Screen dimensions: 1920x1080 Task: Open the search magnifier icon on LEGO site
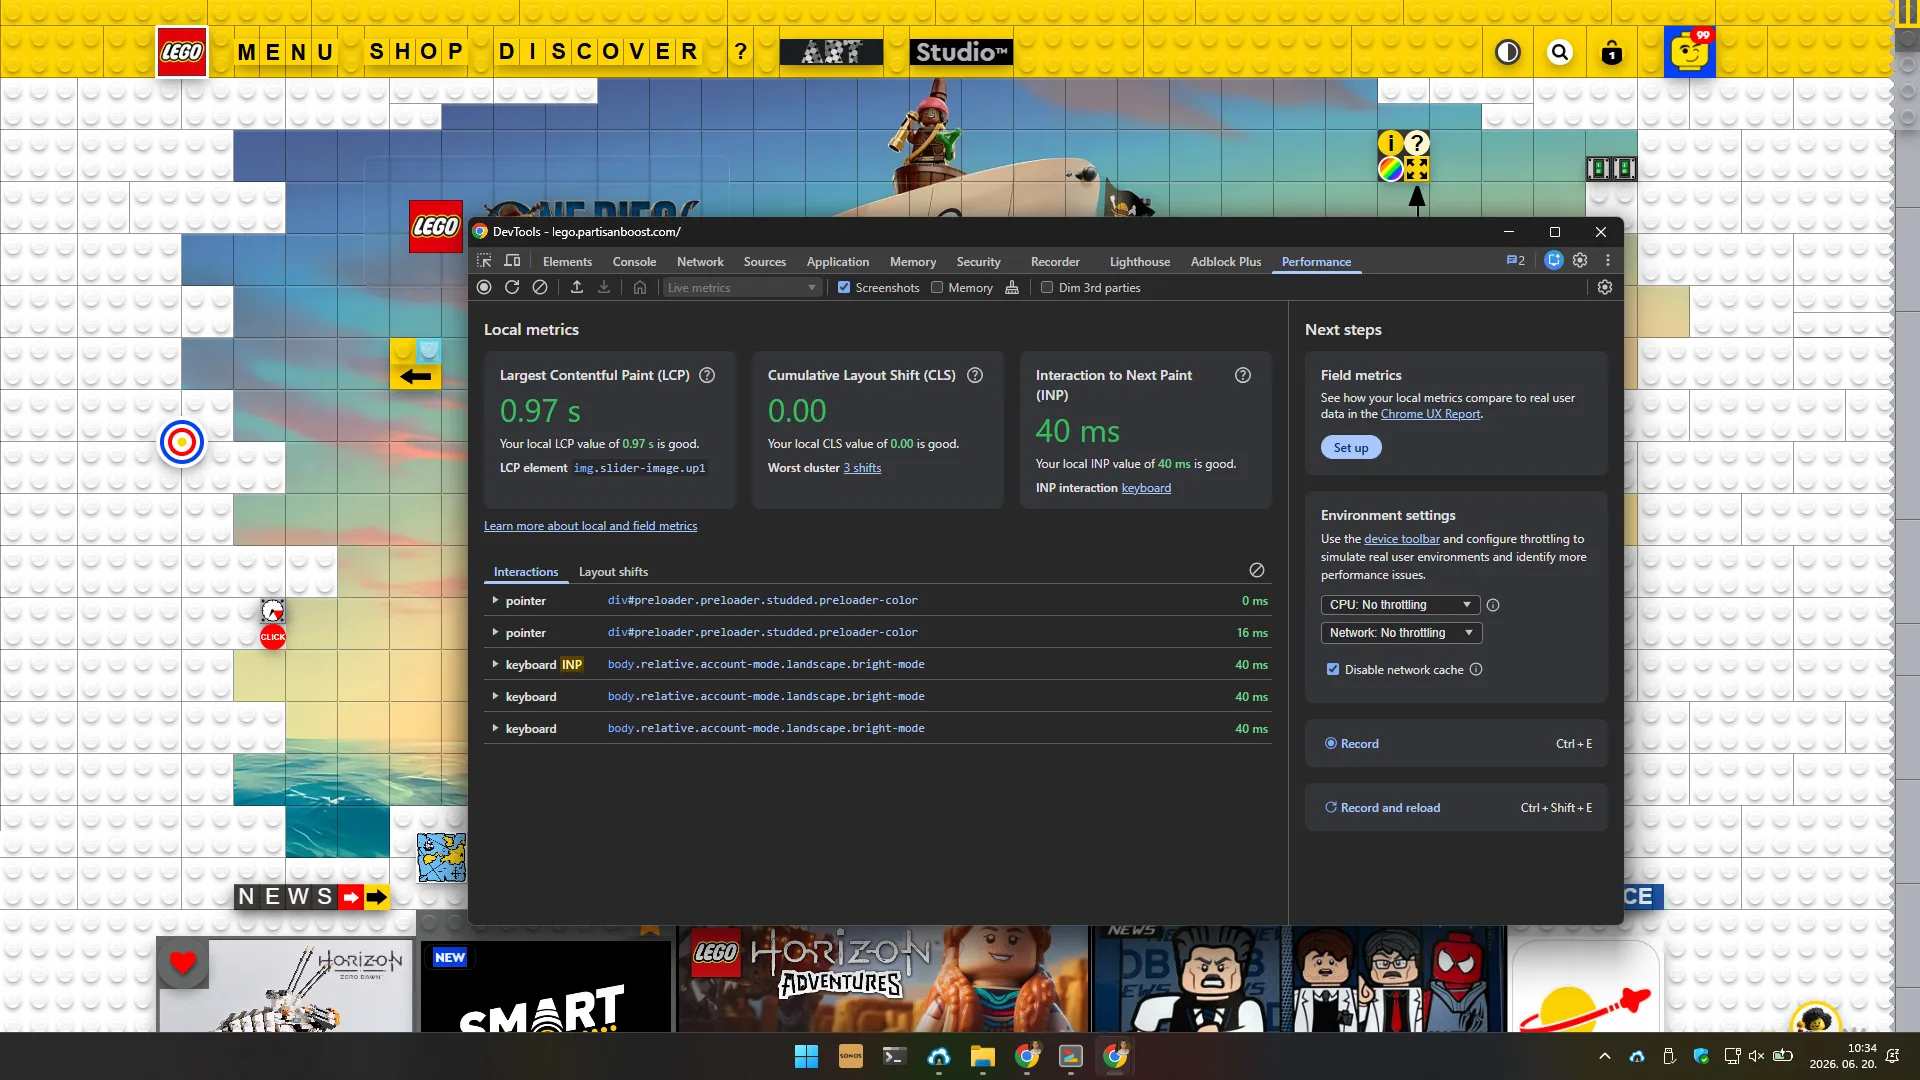pos(1560,52)
